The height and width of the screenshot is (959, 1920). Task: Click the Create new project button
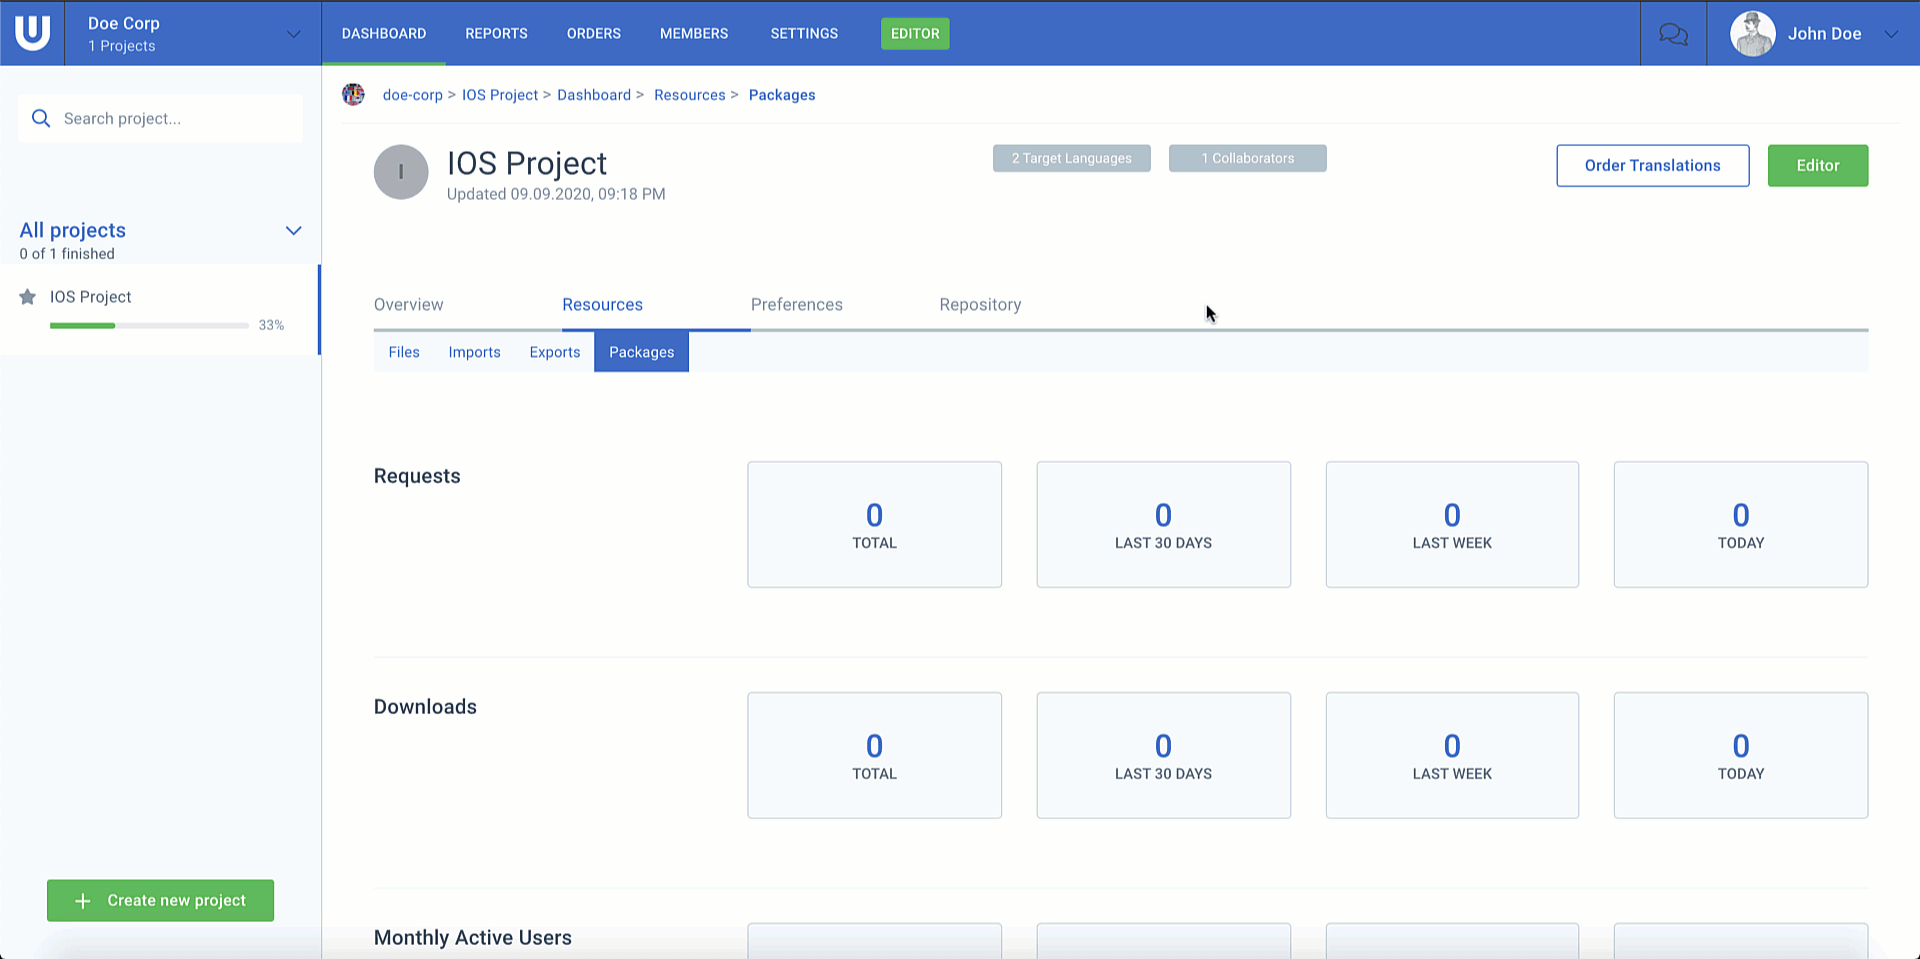(x=160, y=901)
